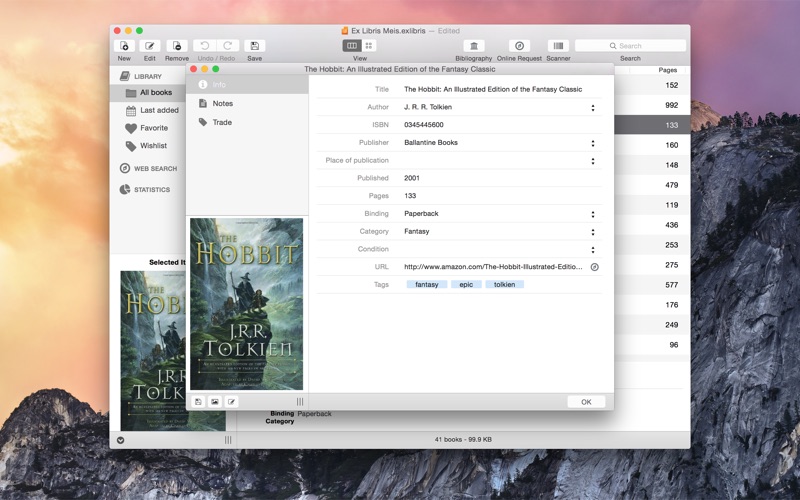The width and height of the screenshot is (800, 500).
Task: Open the Author field dropdown
Action: click(593, 108)
